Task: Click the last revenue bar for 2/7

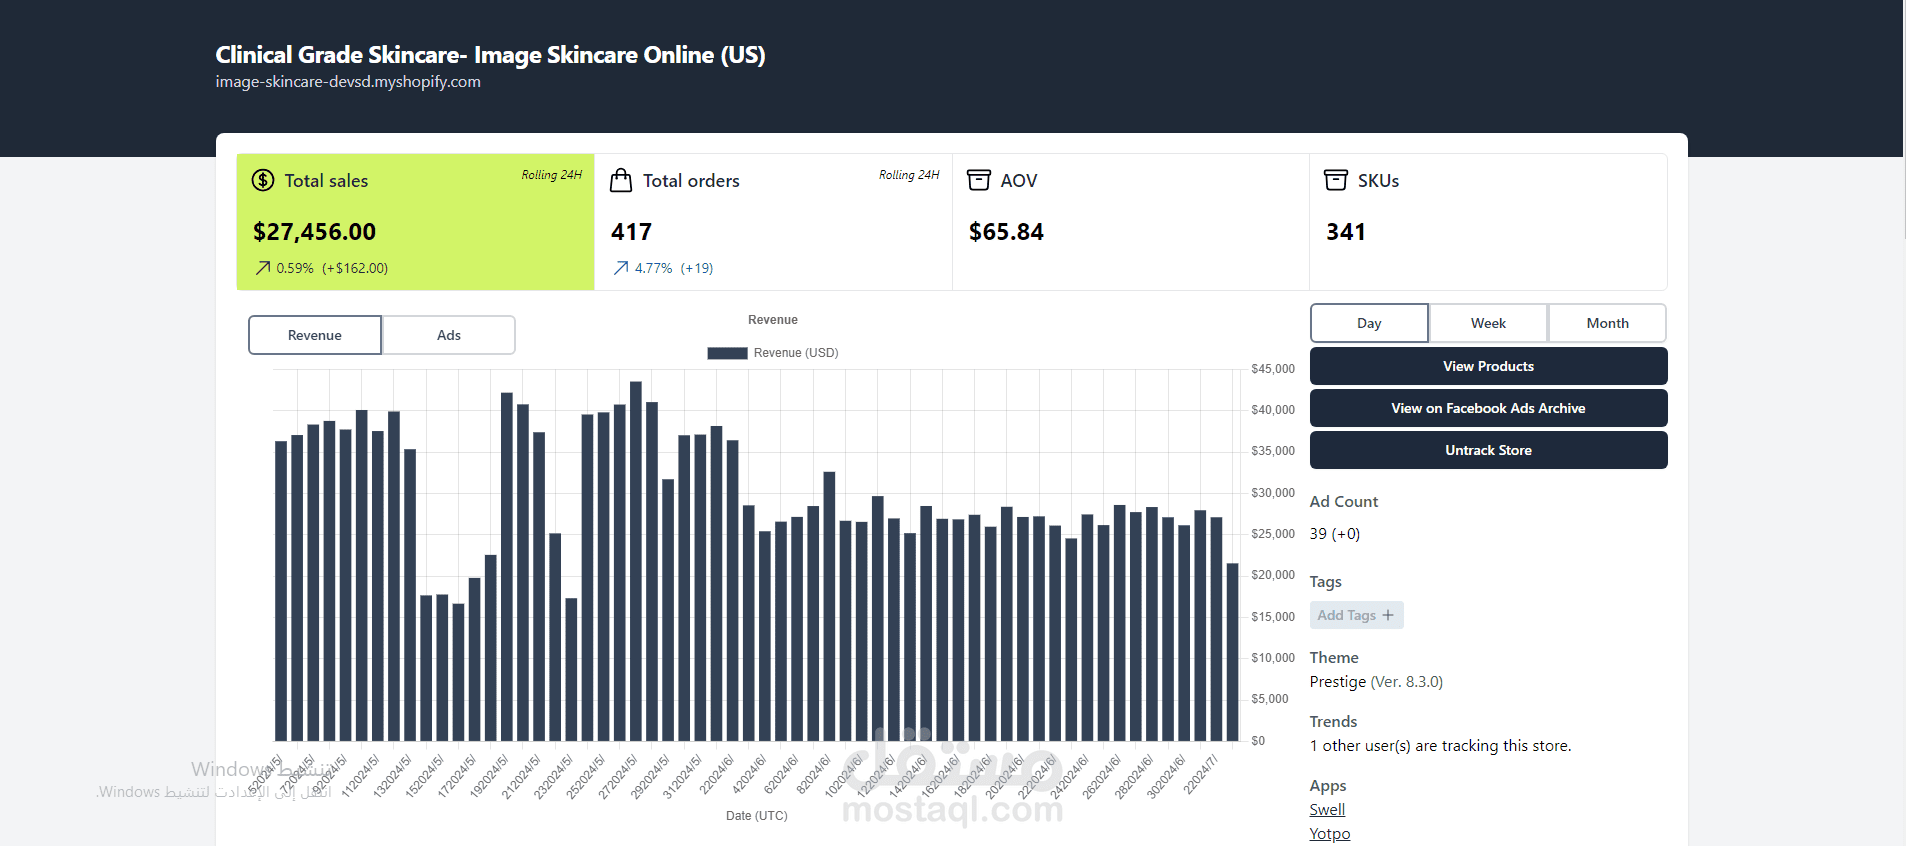Action: point(1232,652)
